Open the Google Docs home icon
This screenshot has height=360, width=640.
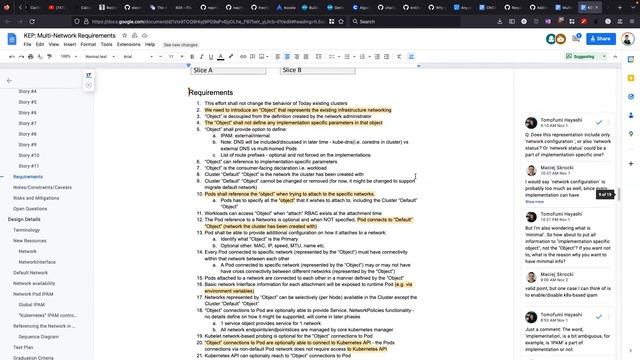pos(12,39)
